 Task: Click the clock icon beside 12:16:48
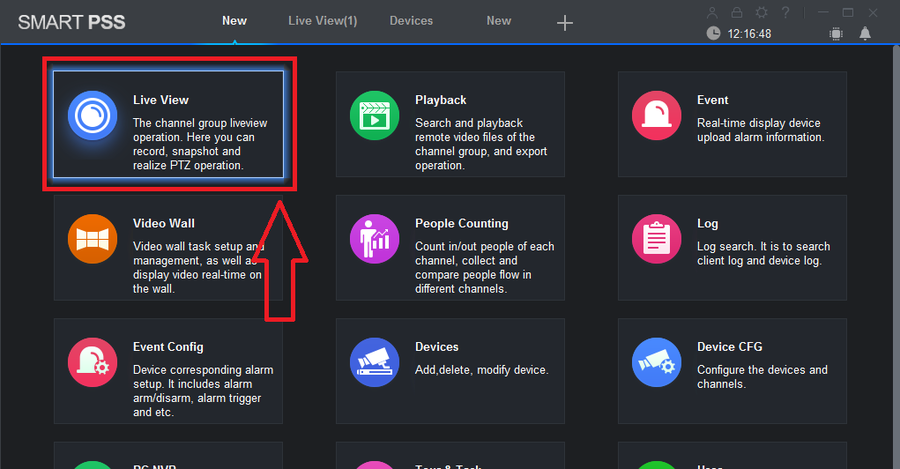[x=713, y=33]
